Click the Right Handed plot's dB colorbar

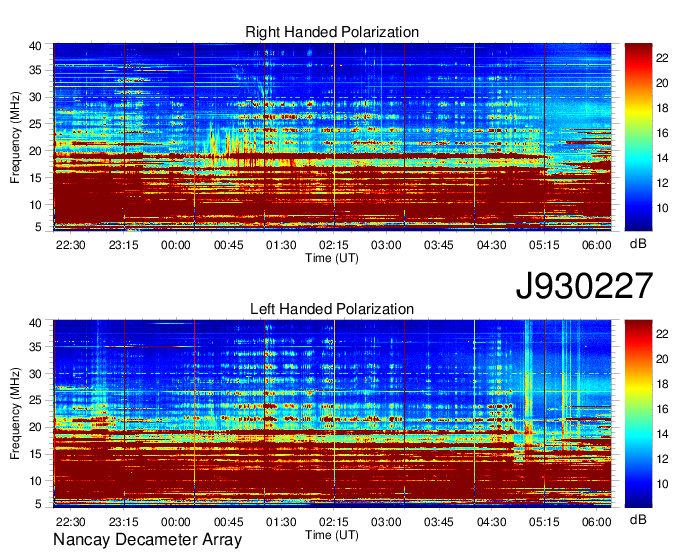point(638,137)
